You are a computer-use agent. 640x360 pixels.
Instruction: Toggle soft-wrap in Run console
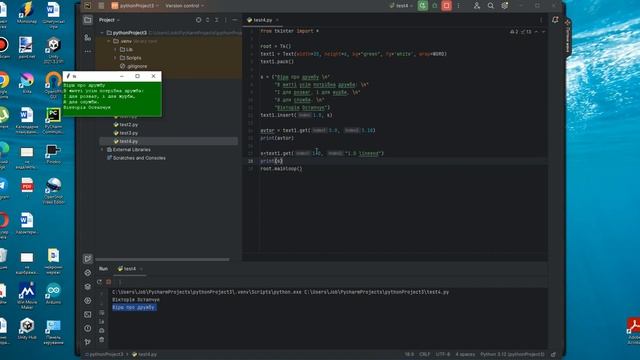click(102, 313)
